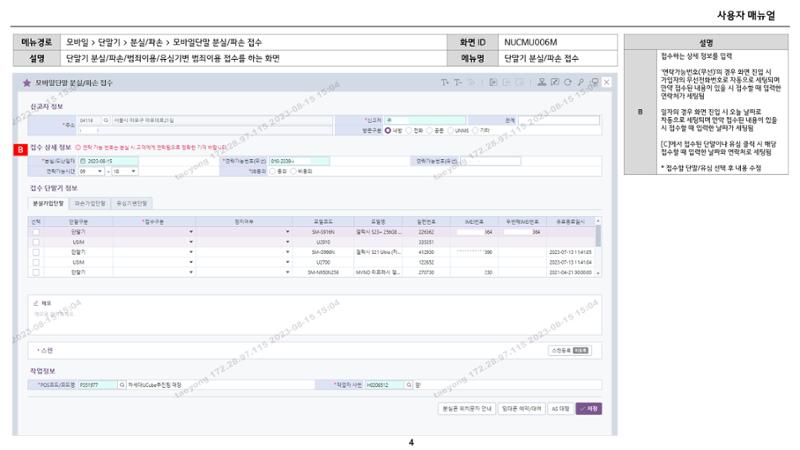Image resolution: width=800 pixels, height=450 pixels.
Task: Click the AS 대행 button
Action: (560, 409)
